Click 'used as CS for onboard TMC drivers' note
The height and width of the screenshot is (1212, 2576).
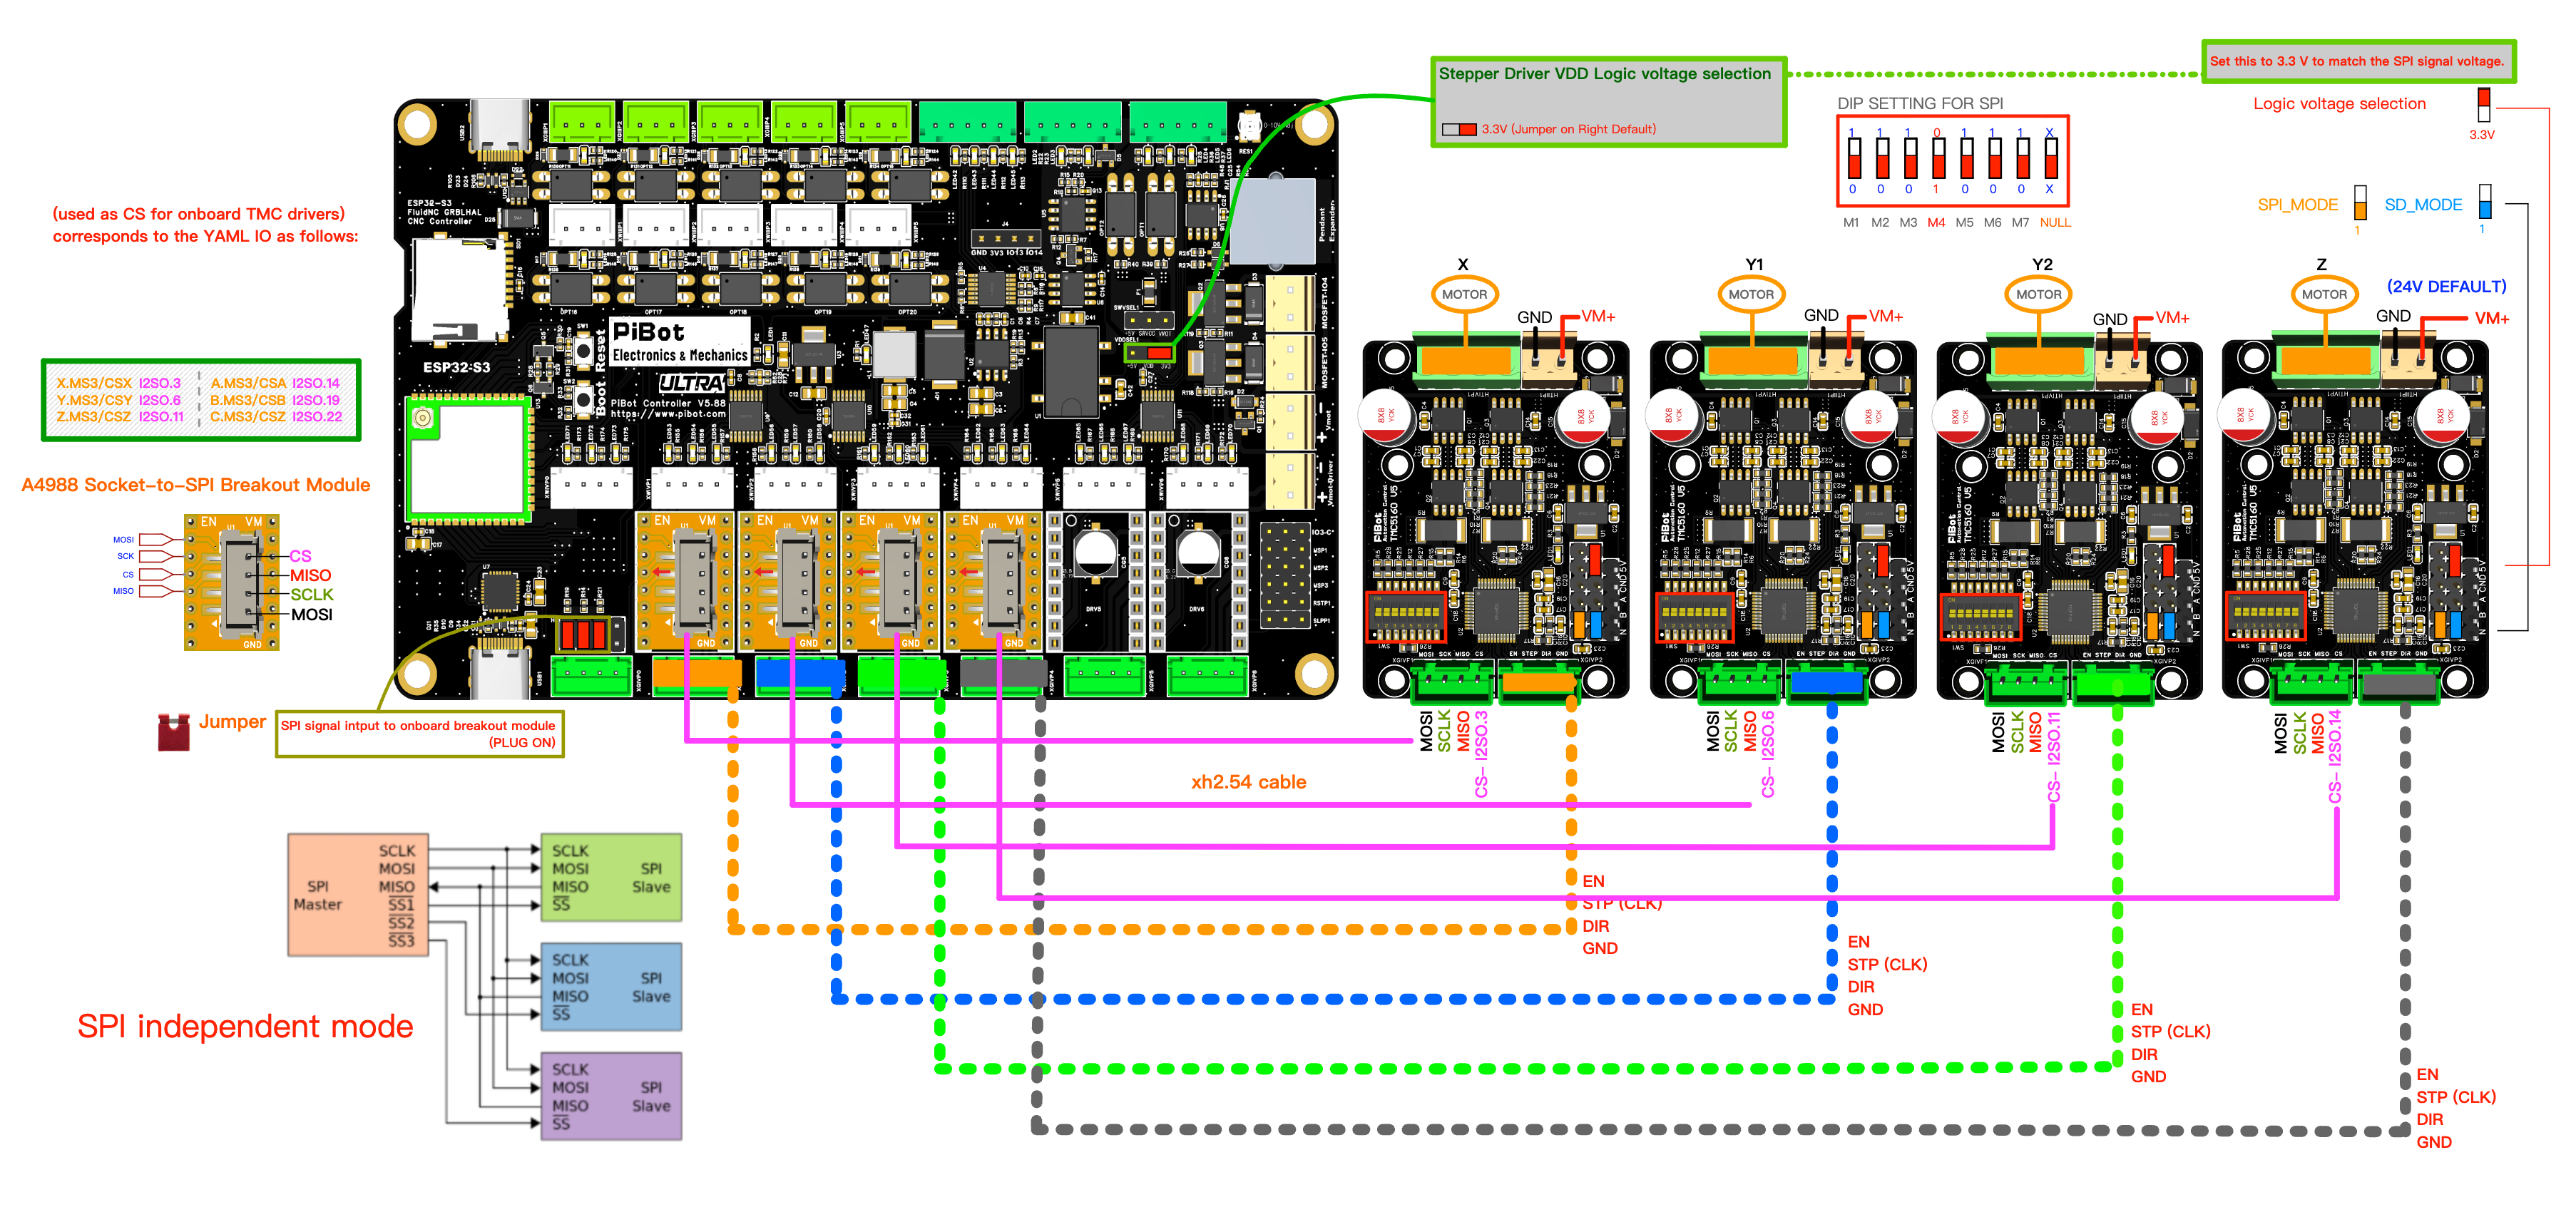(x=198, y=214)
